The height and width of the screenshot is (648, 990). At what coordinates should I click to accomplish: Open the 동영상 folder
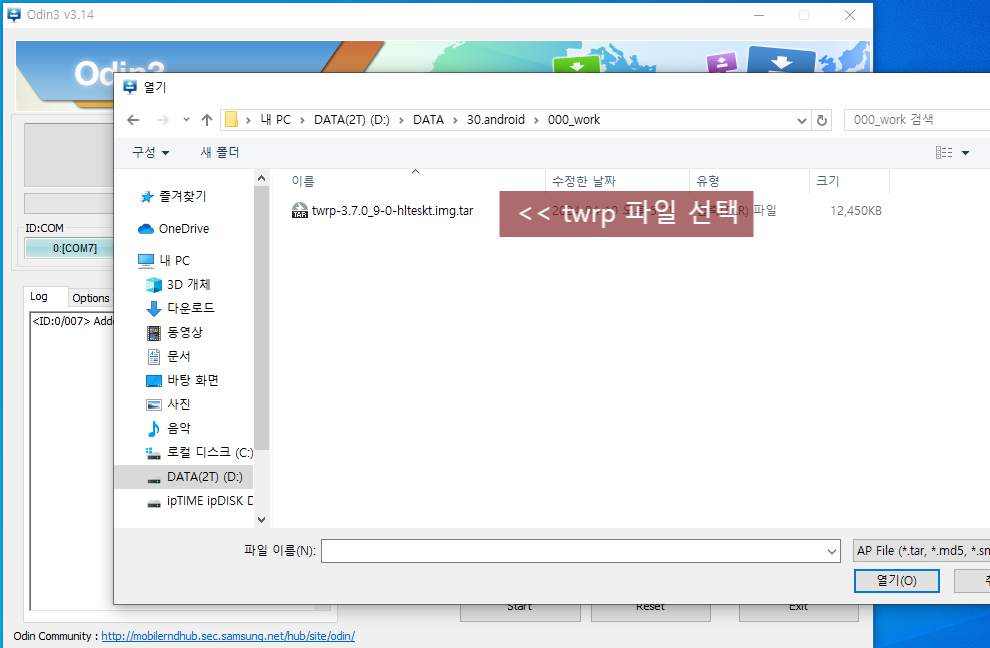(184, 332)
